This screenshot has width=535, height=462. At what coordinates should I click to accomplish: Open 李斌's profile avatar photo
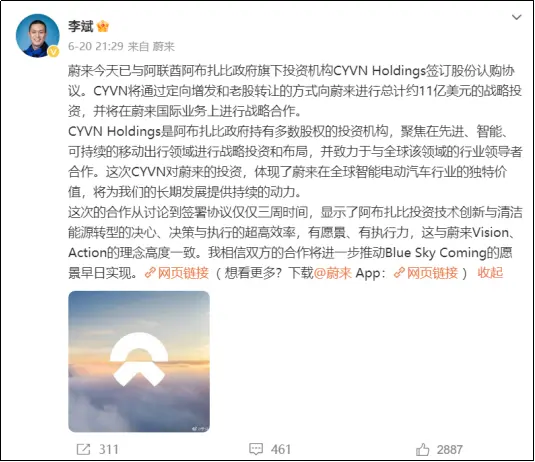point(37,35)
